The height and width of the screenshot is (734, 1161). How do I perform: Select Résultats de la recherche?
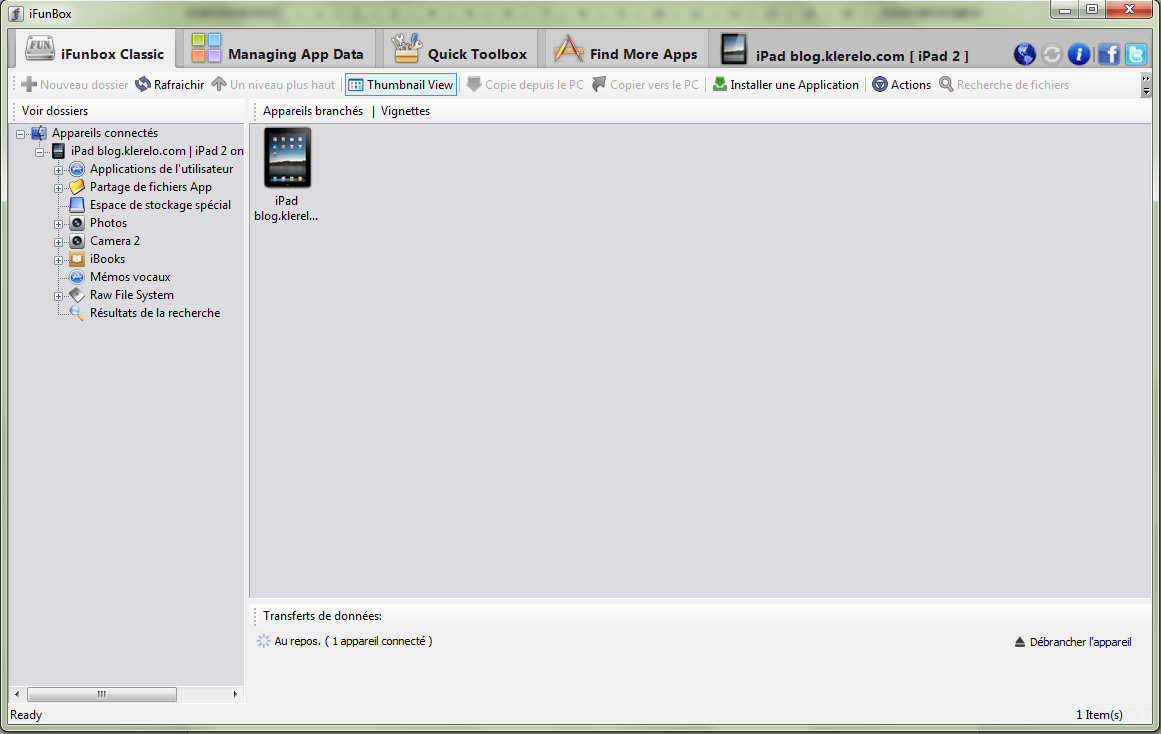pyautogui.click(x=155, y=313)
